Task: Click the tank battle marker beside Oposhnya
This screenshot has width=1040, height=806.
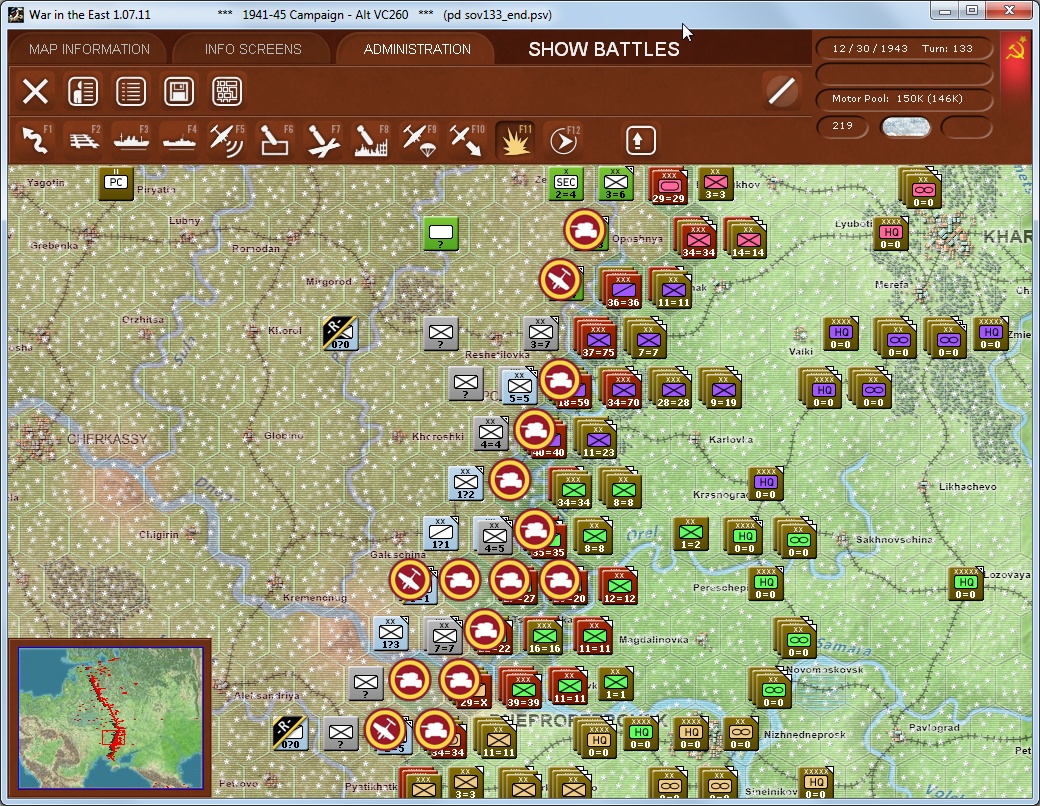Action: (584, 230)
